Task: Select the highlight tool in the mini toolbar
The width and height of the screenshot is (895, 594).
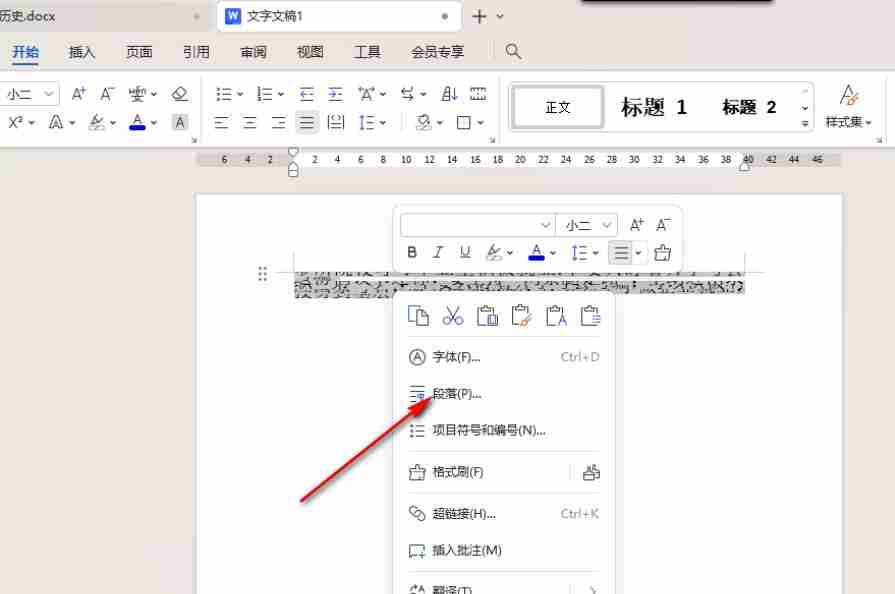Action: coord(494,252)
